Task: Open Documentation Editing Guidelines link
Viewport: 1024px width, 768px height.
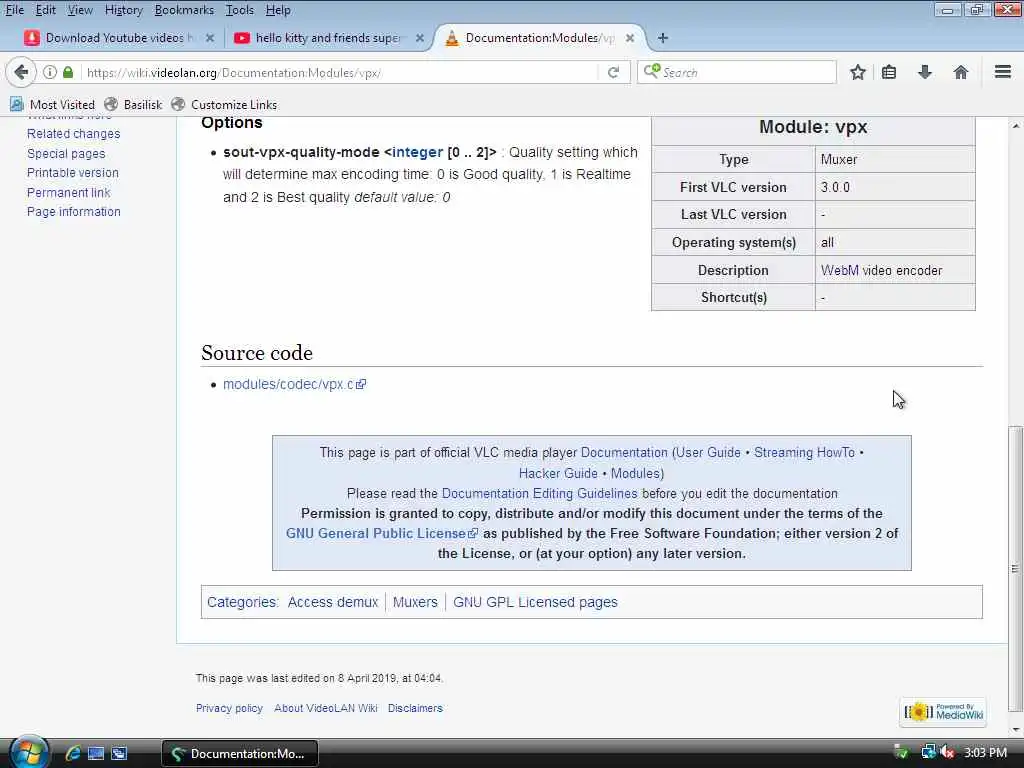Action: click(539, 494)
